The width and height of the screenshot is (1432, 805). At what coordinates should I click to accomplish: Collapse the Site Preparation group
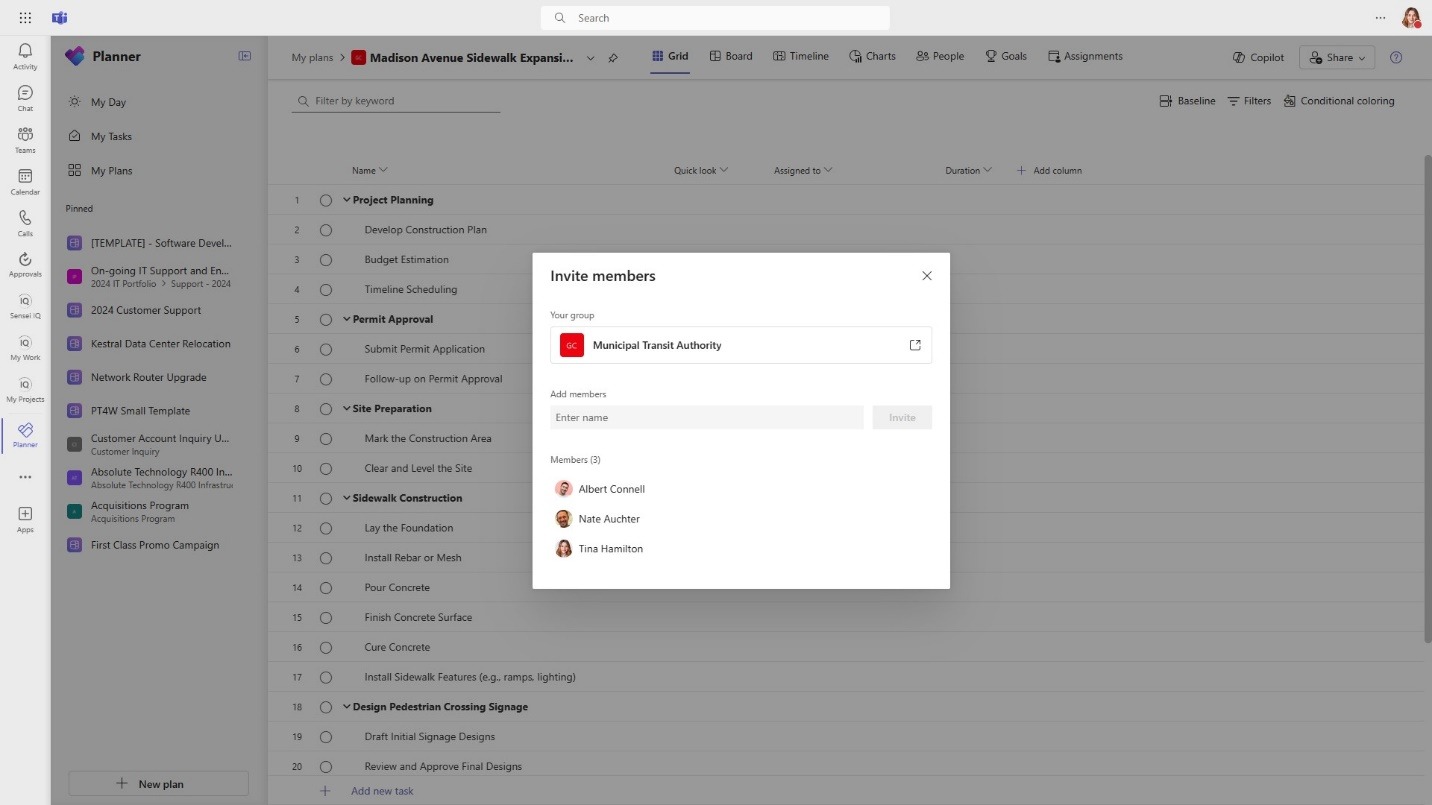pos(347,409)
